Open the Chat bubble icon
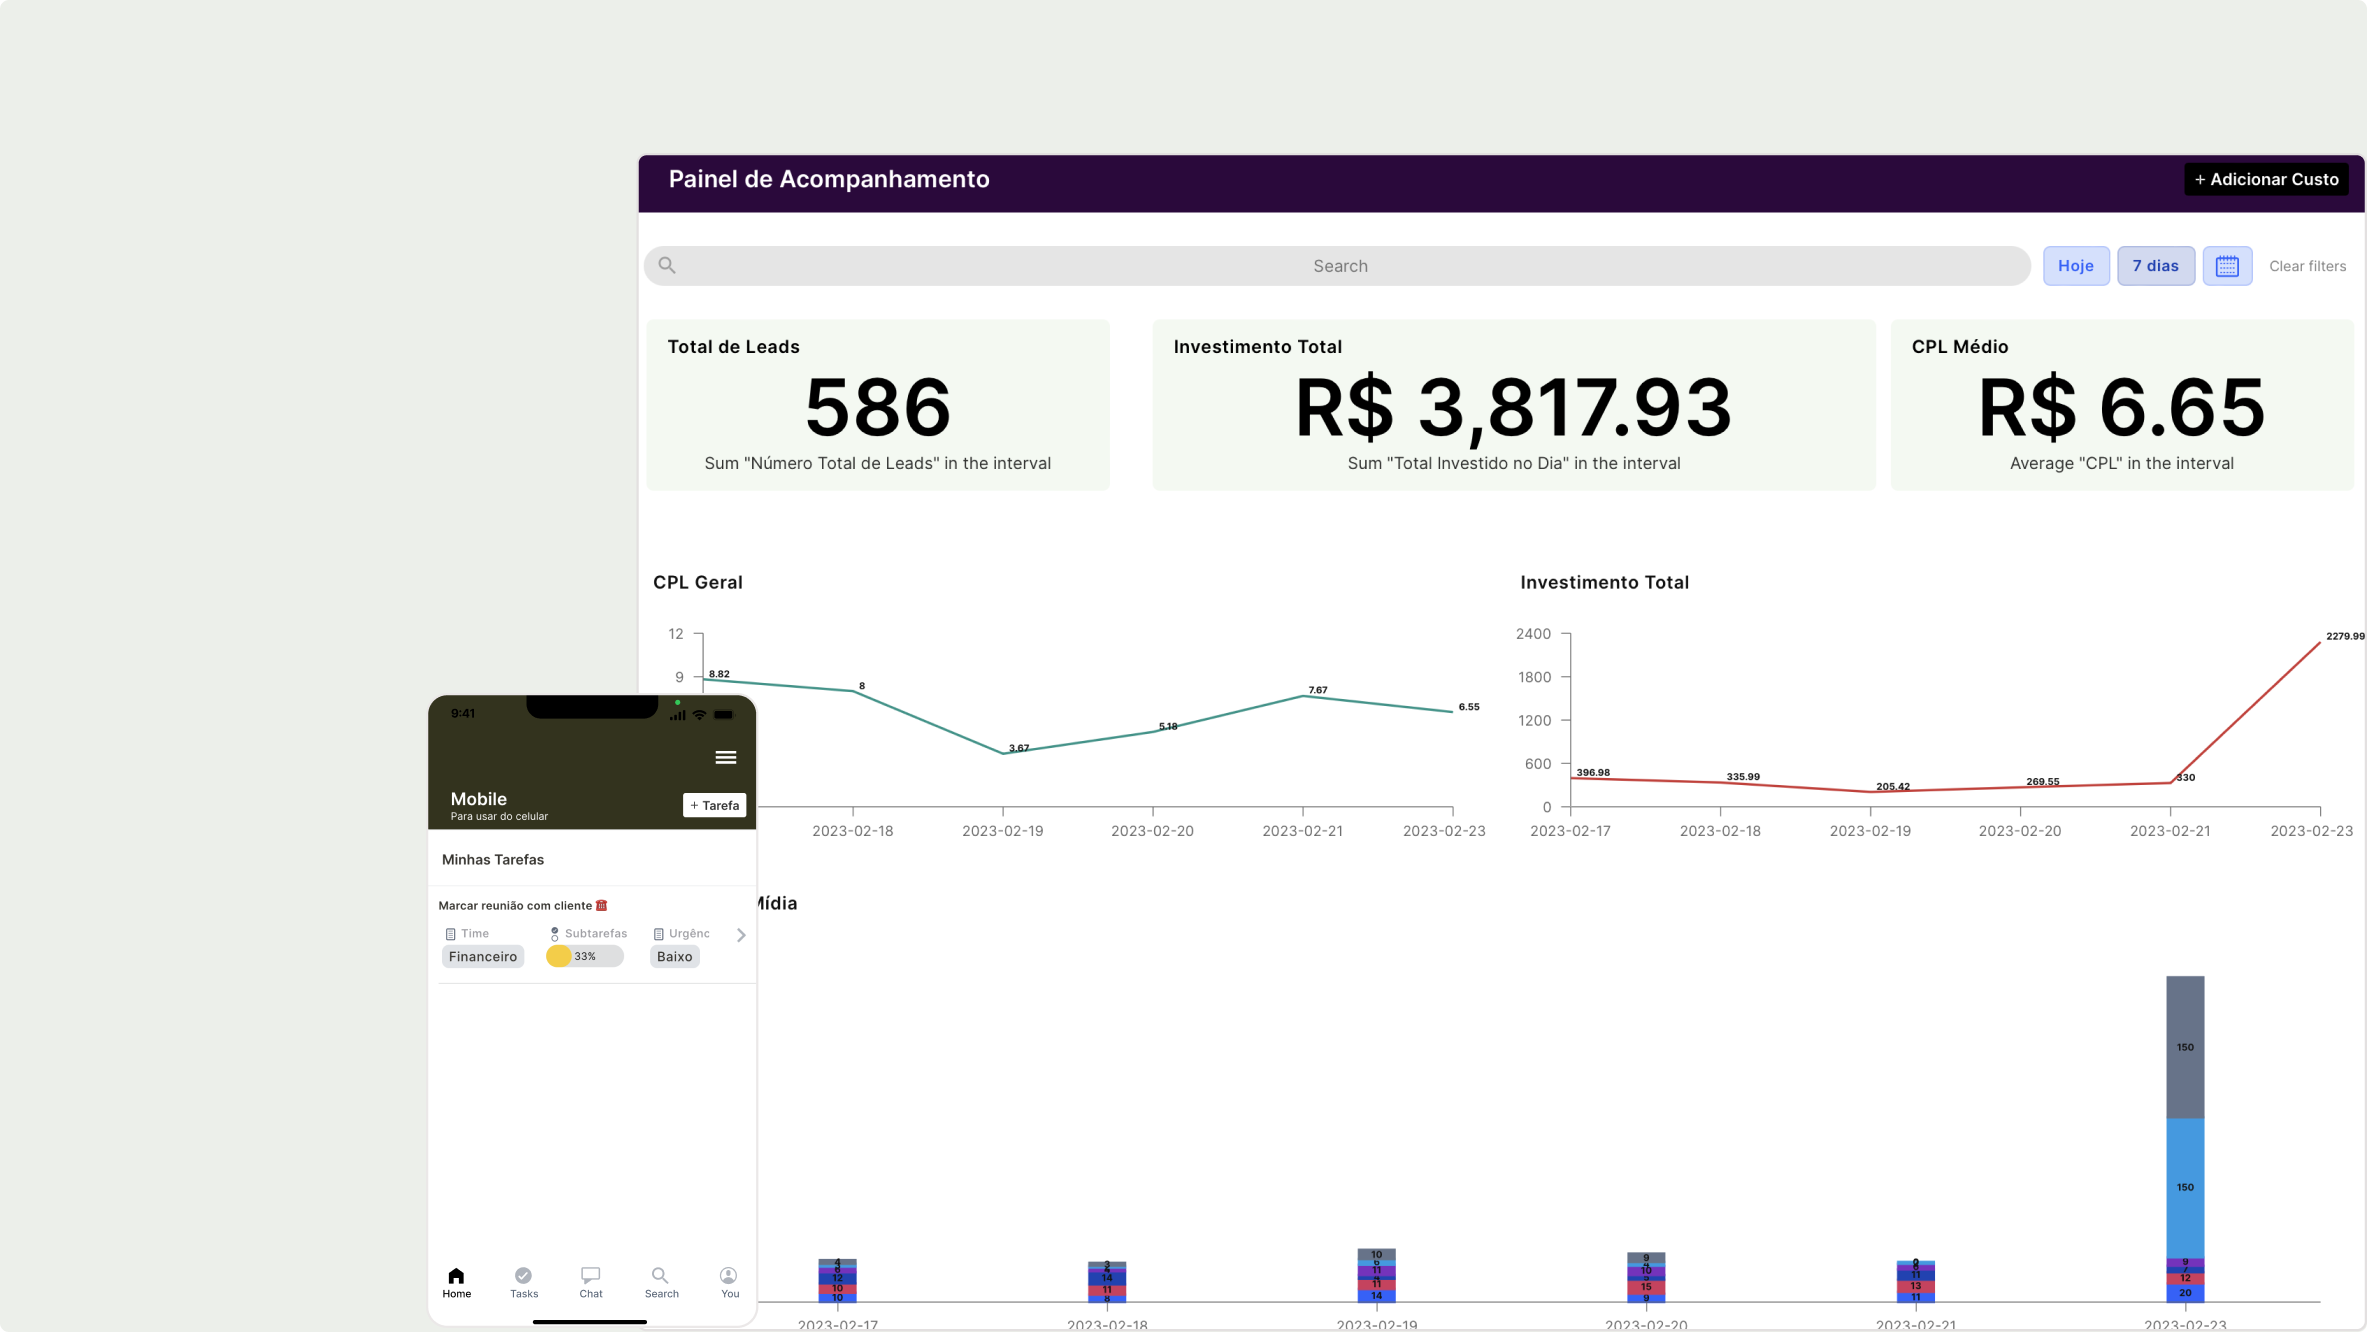Viewport: 2367px width, 1332px height. (x=591, y=1276)
